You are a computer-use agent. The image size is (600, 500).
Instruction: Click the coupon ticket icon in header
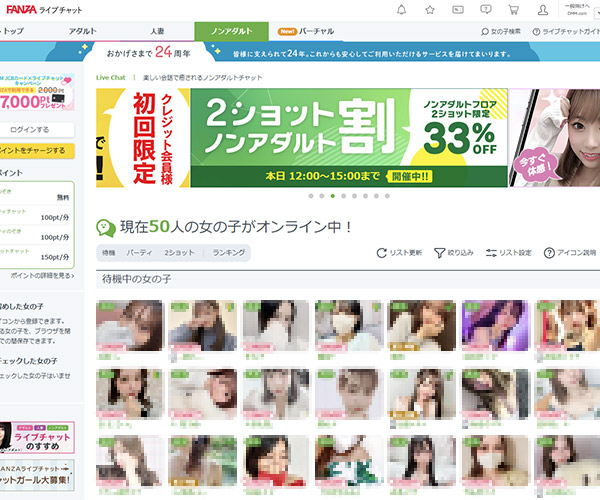click(x=458, y=10)
